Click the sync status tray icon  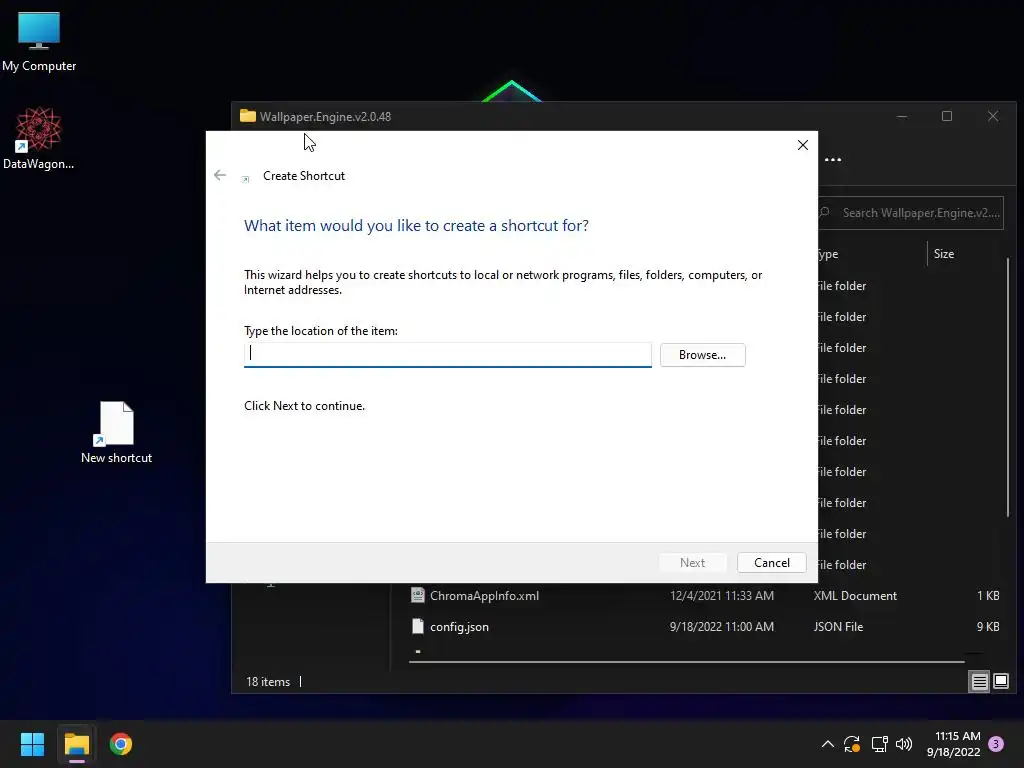(x=852, y=744)
